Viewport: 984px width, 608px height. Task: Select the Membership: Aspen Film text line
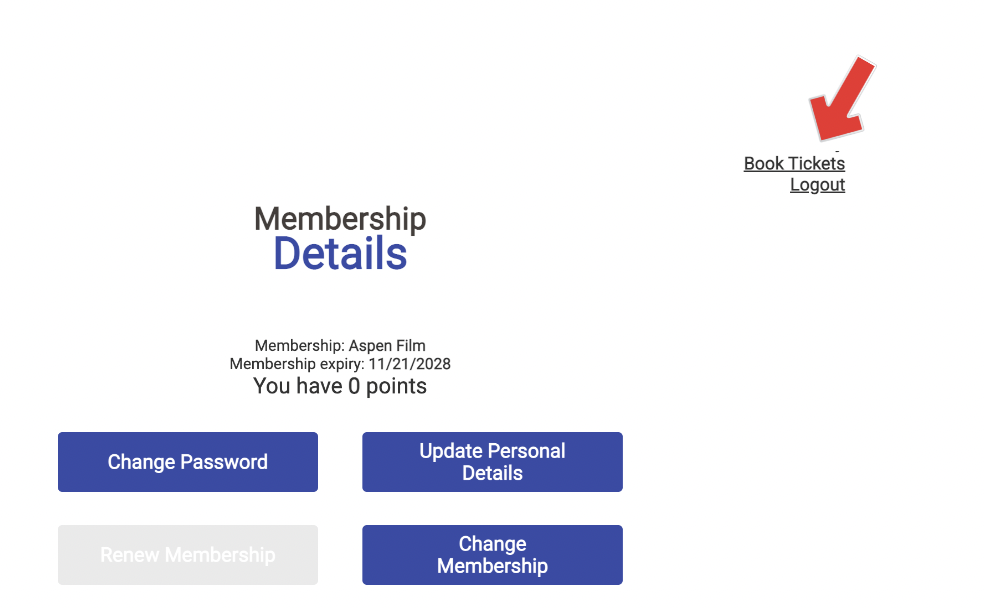tap(340, 346)
